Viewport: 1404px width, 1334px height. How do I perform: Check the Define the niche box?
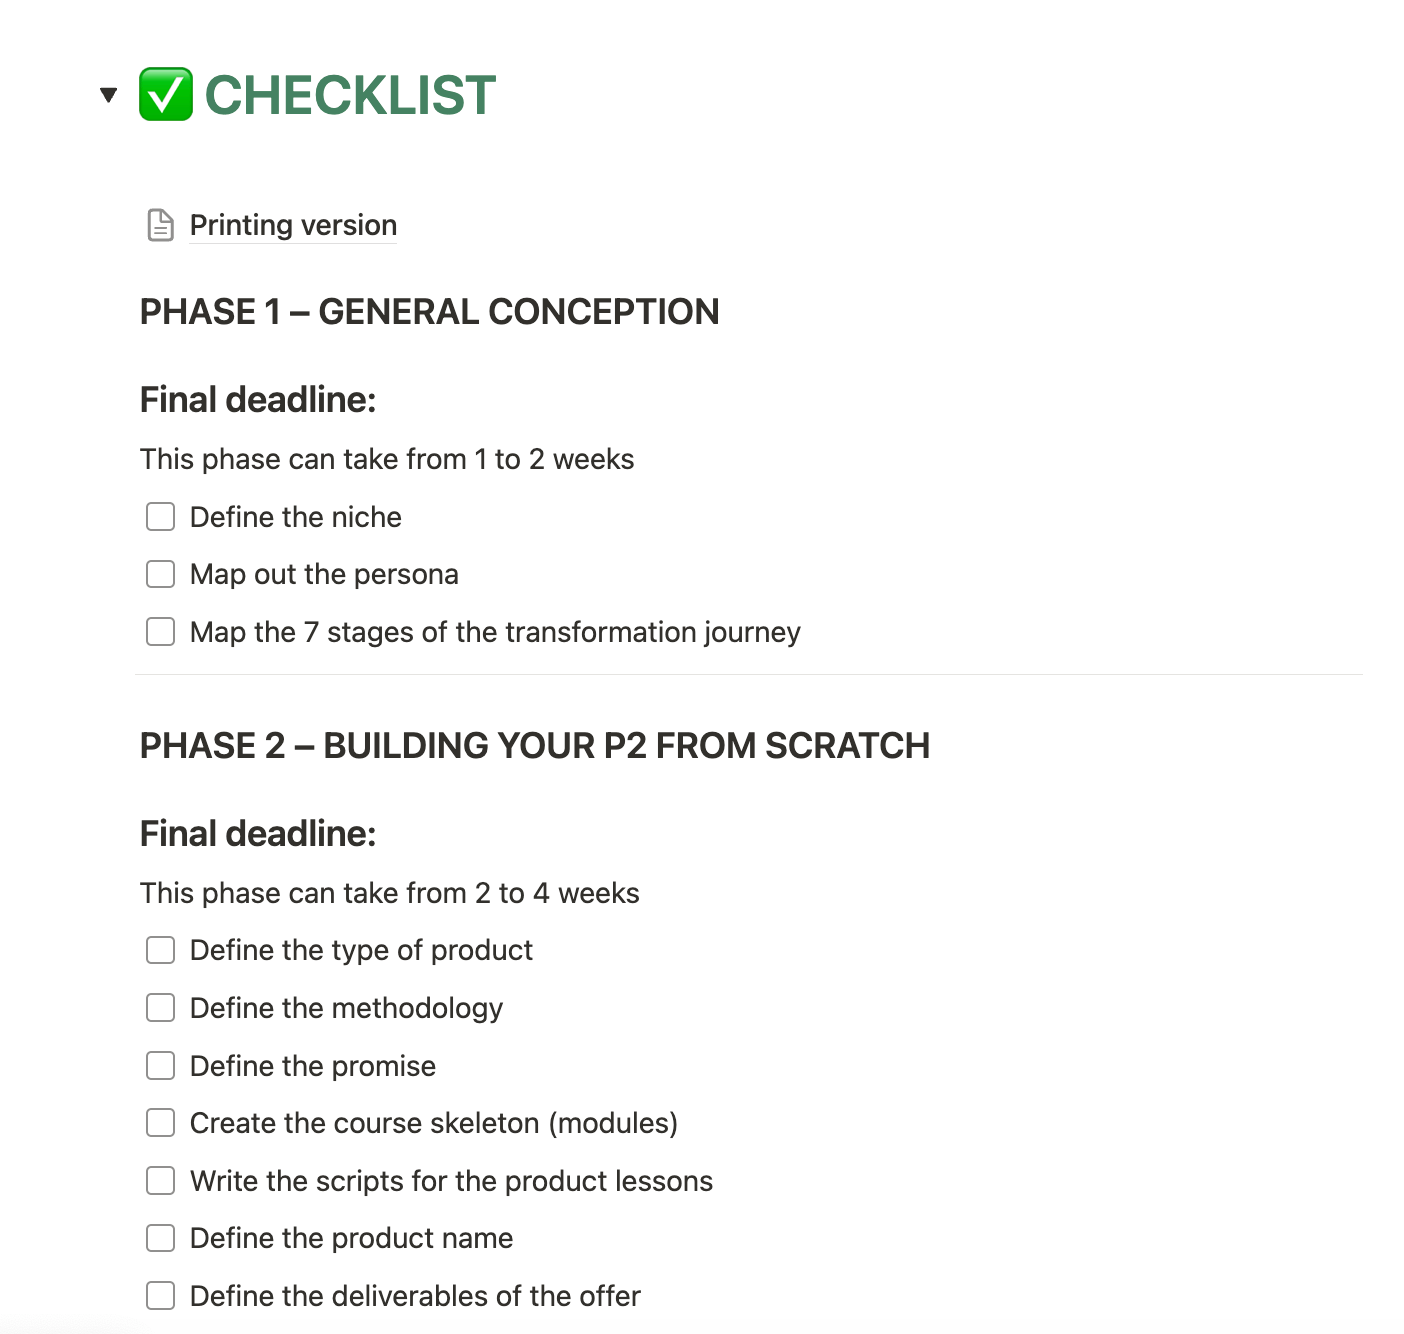160,517
